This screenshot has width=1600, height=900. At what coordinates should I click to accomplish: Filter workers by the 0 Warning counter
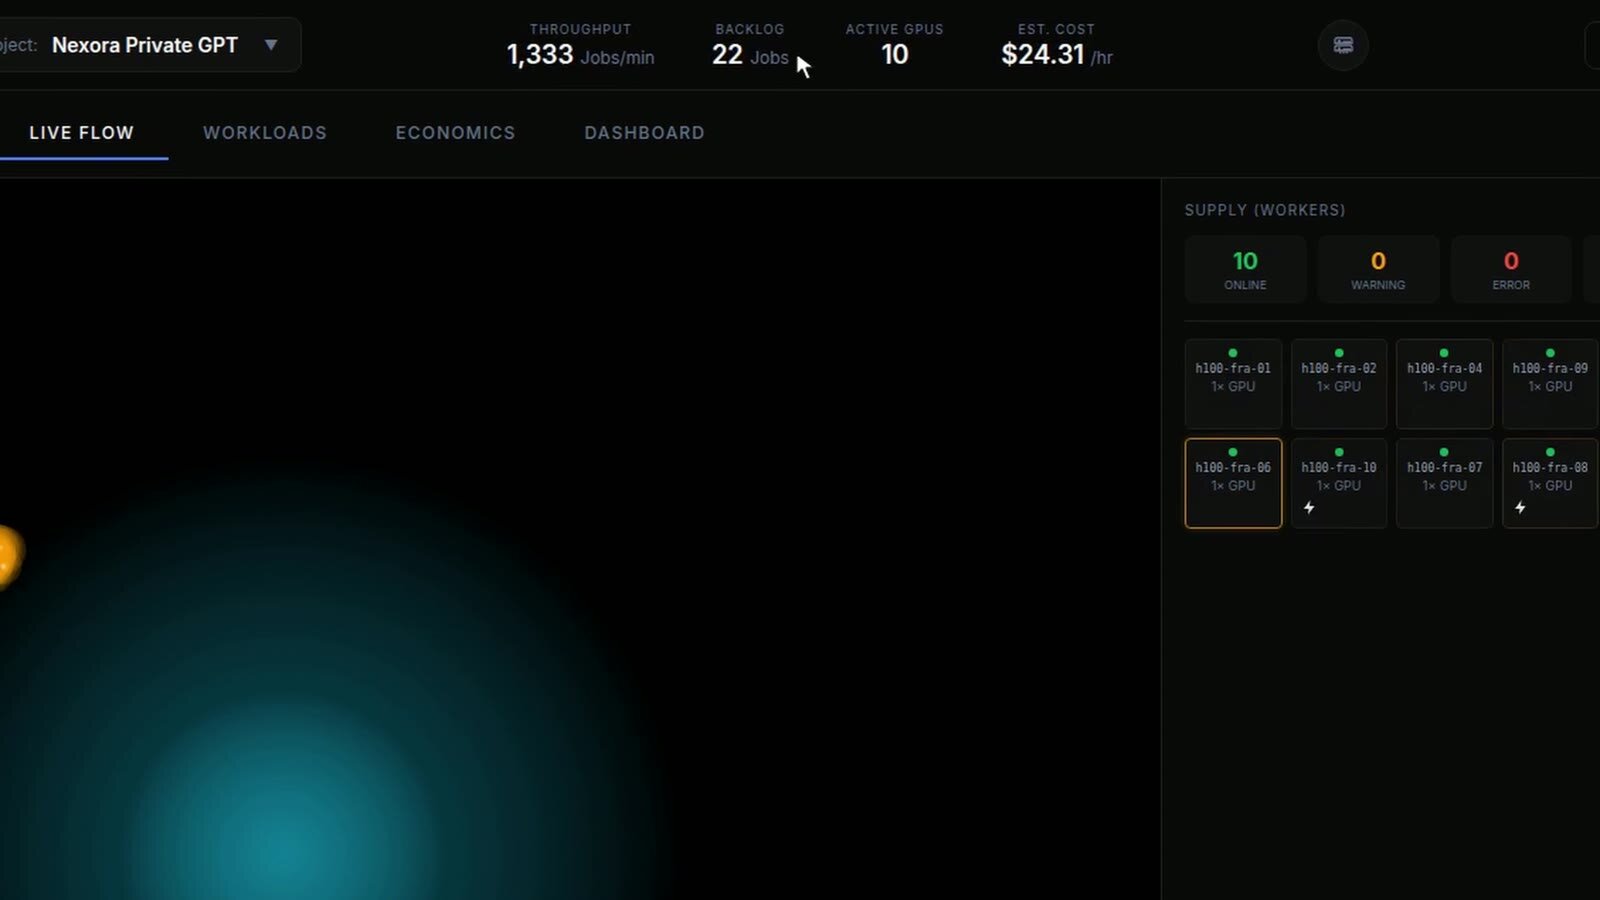1378,270
